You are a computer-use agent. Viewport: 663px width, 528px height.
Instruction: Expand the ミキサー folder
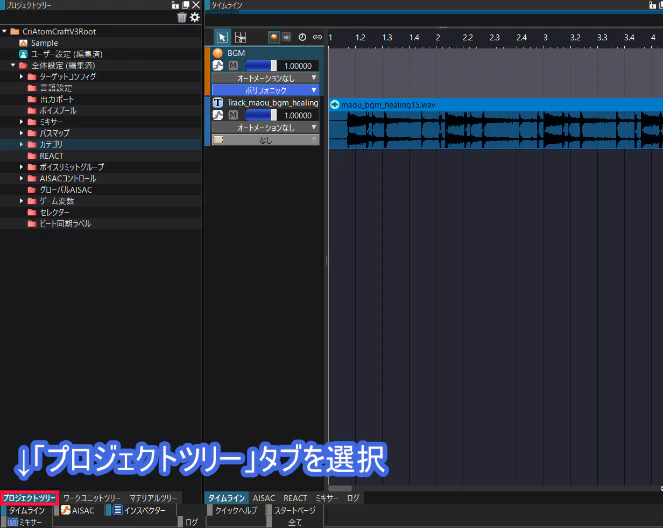[x=21, y=122]
